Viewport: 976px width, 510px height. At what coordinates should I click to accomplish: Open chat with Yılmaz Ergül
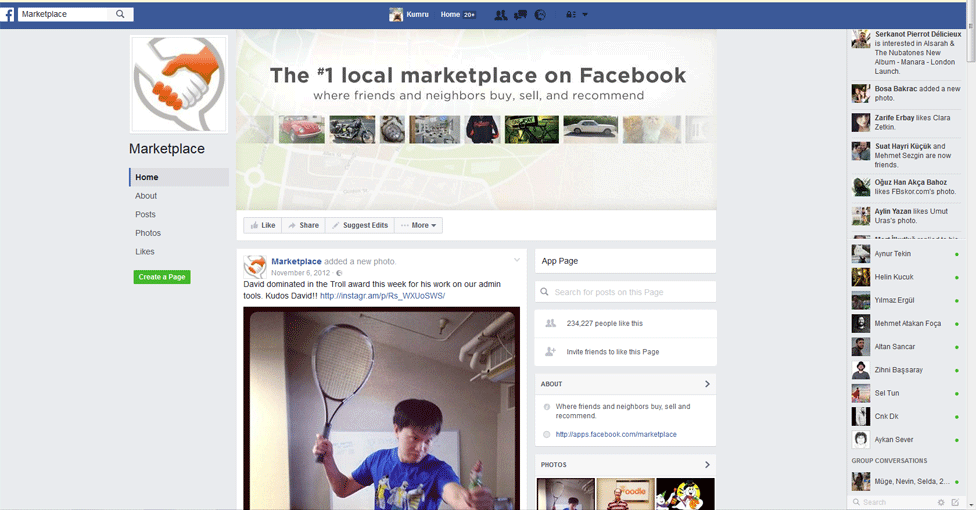pyautogui.click(x=906, y=300)
